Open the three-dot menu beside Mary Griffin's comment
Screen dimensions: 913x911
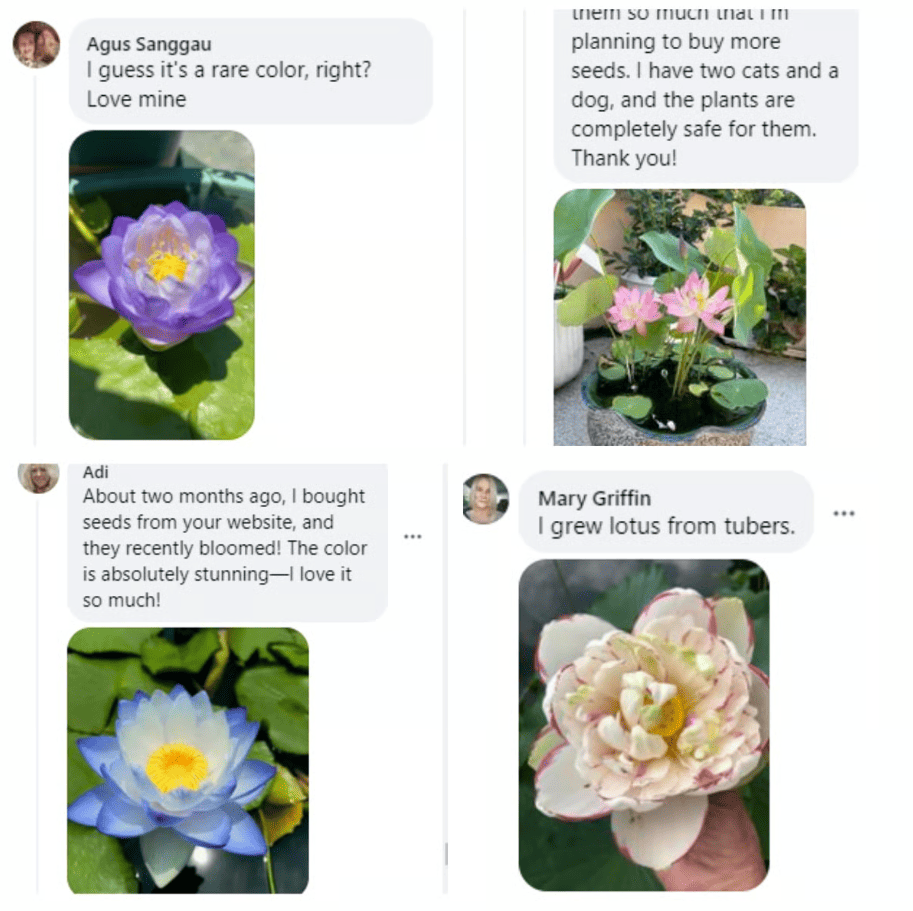coord(844,513)
